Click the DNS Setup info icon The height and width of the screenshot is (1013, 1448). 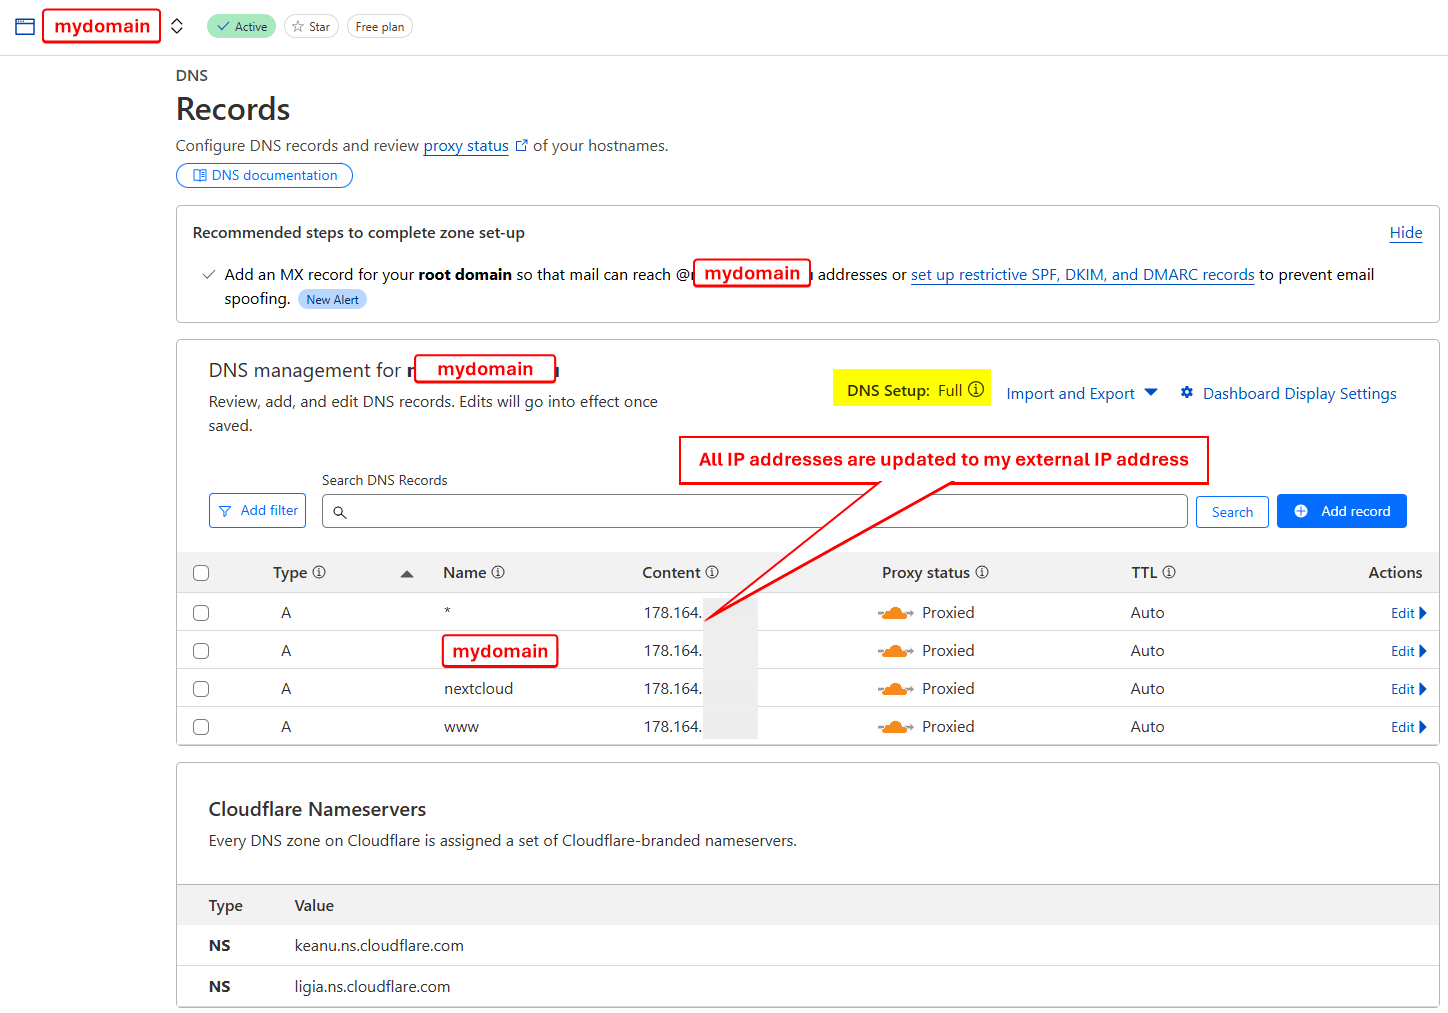pos(976,390)
